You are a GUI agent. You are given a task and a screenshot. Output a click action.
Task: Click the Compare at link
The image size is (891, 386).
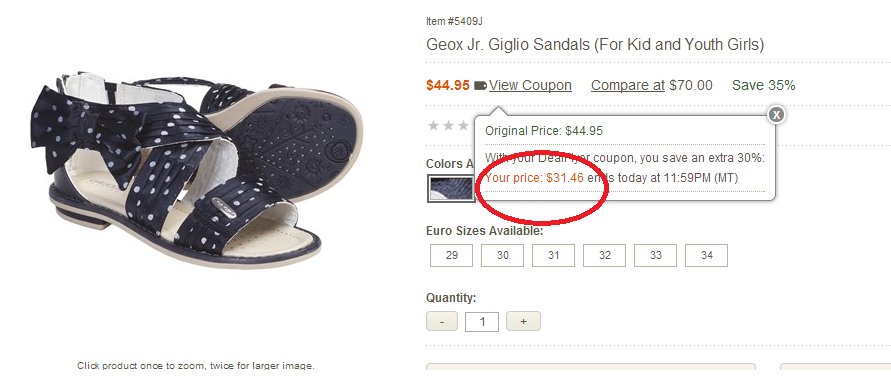[628, 85]
